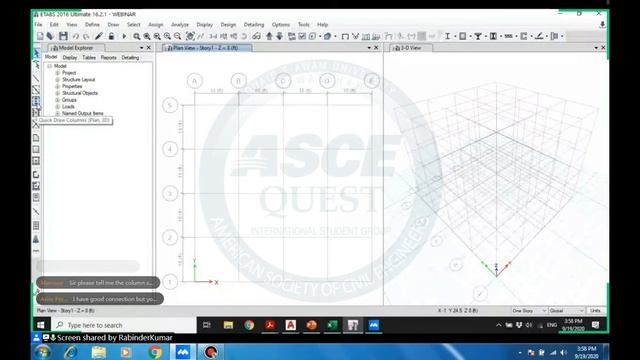Toggle the model lock padlock icon

[111, 36]
